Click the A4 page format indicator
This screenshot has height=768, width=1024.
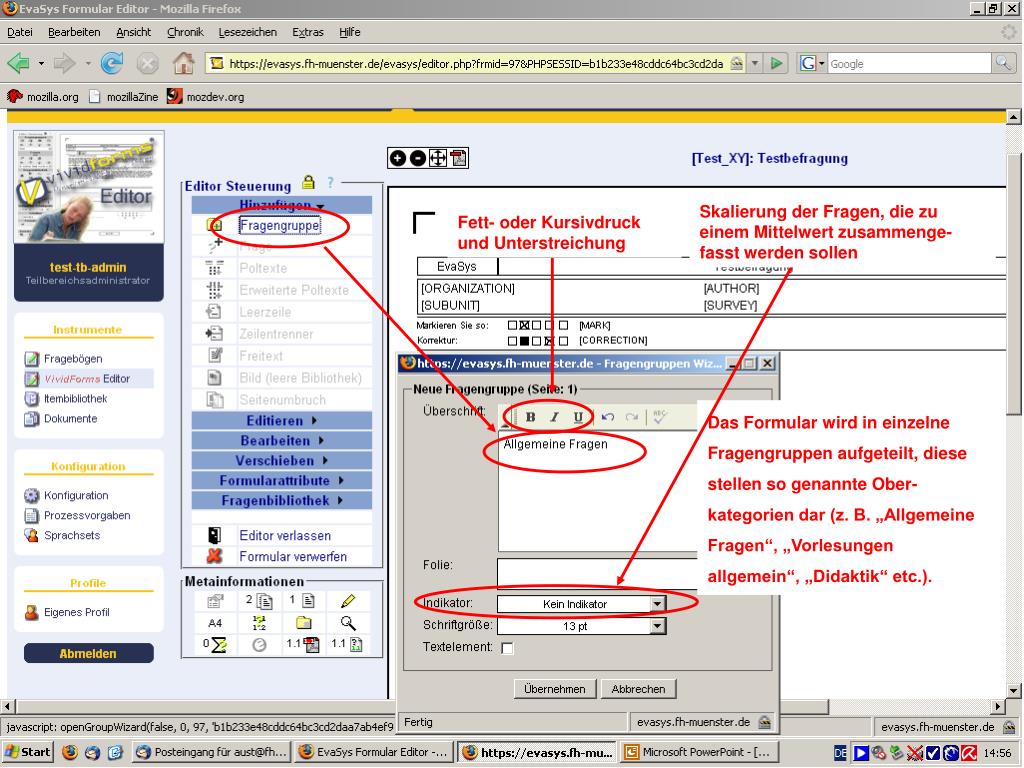[215, 623]
